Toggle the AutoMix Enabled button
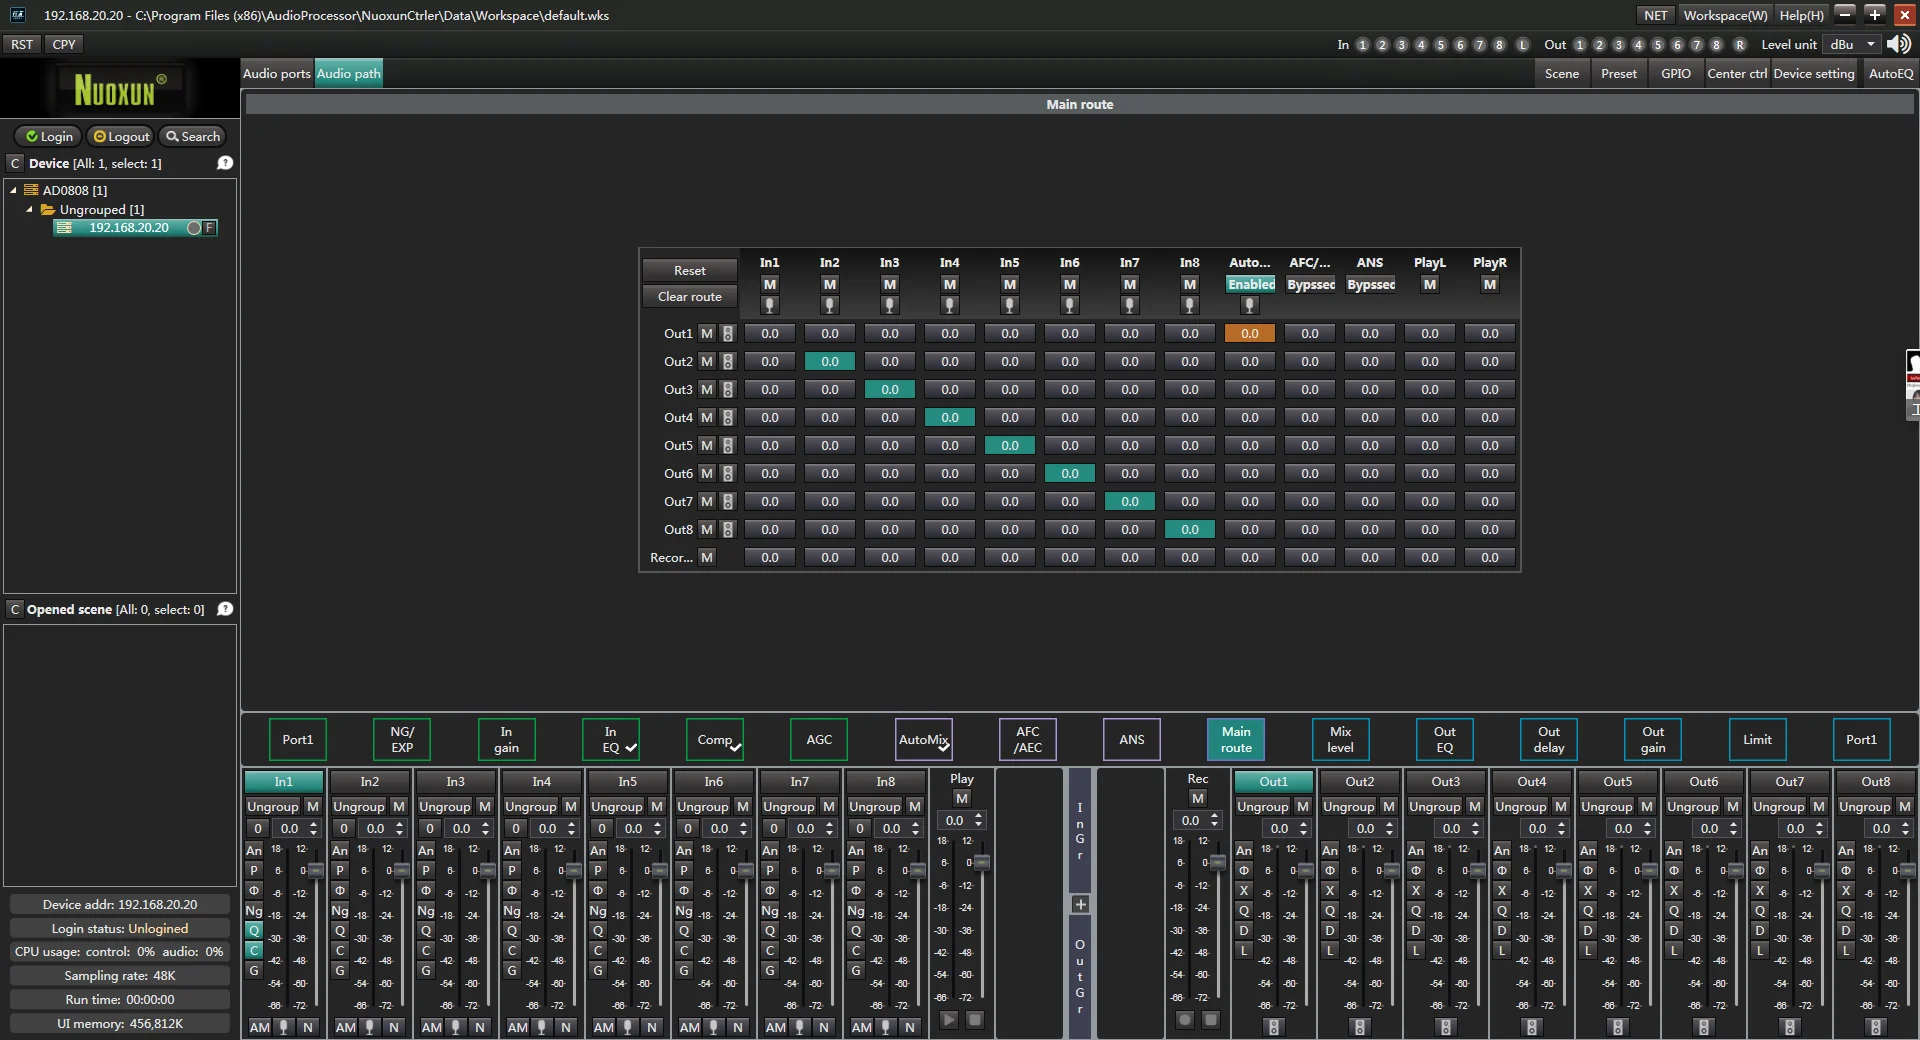Screen dimensions: 1920x1040 [x=1250, y=285]
